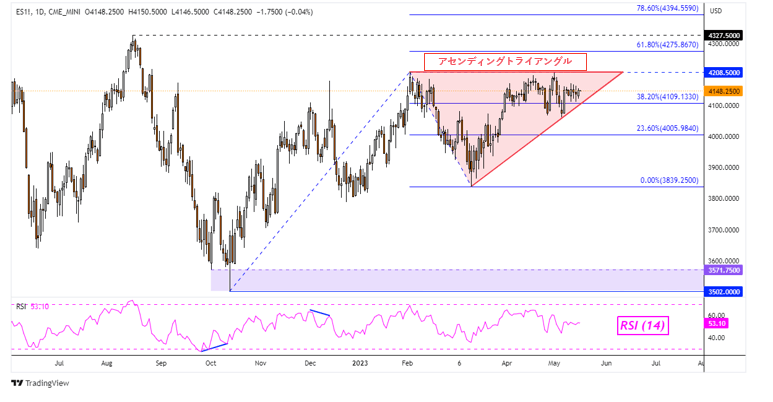Select the 23.60%(4005.9840) Fibonacci label
This screenshot has width=773, height=402.
[x=668, y=129]
